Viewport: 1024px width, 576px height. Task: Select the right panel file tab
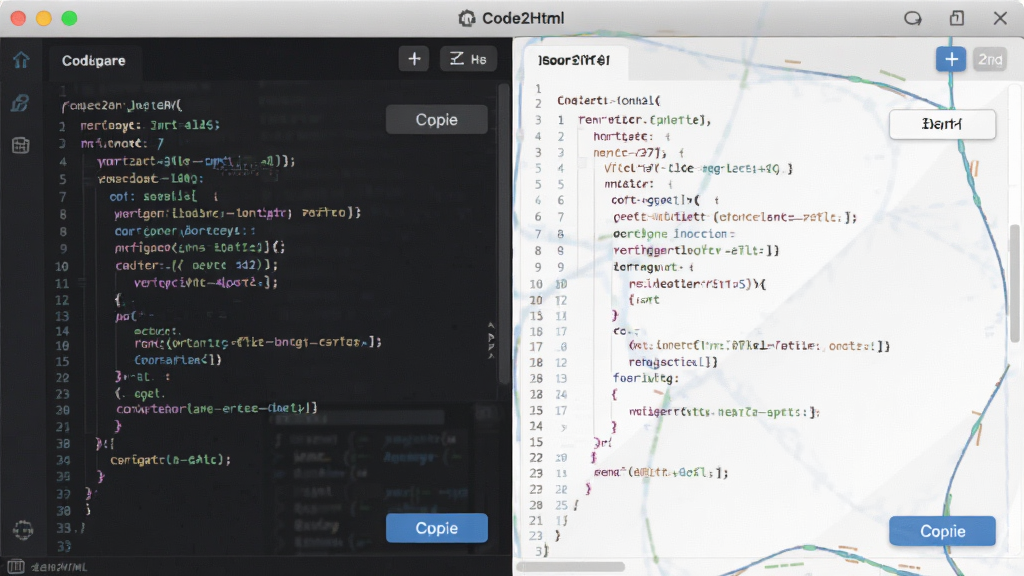click(x=574, y=60)
